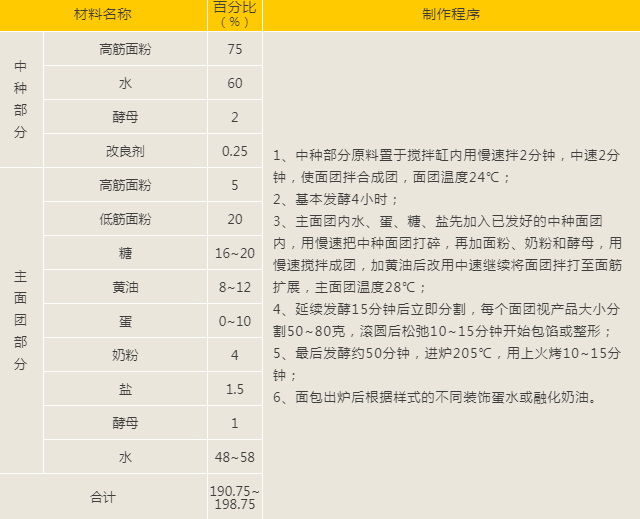This screenshot has height=519, width=640.
Task: Click 酵母 in the row with 2
Action: (x=125, y=117)
